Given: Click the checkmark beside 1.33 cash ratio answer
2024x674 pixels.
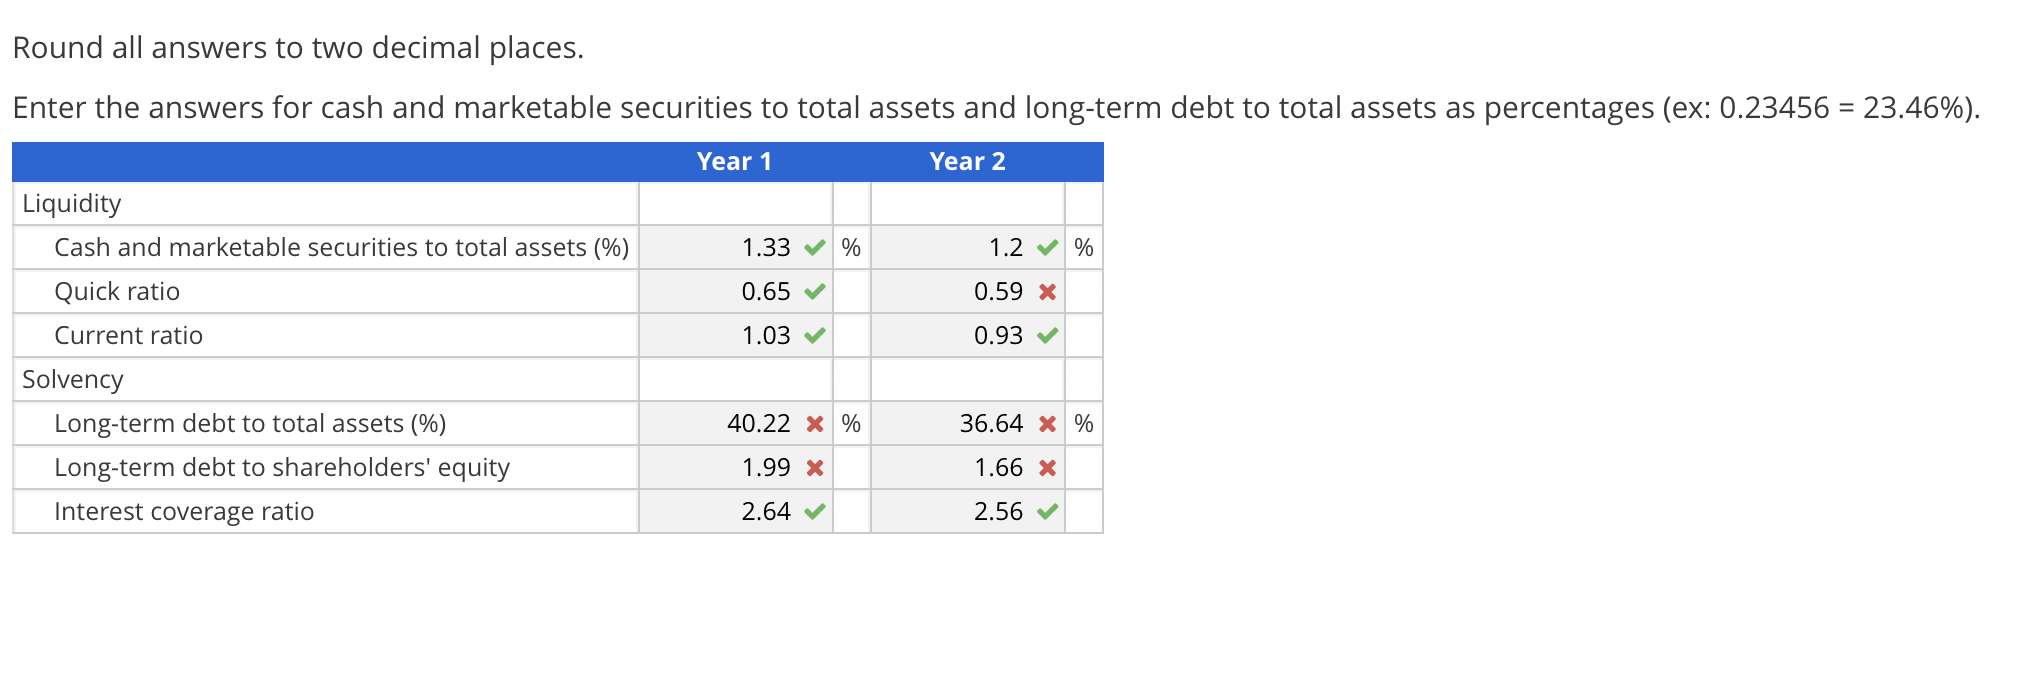Looking at the screenshot, I should tap(813, 247).
